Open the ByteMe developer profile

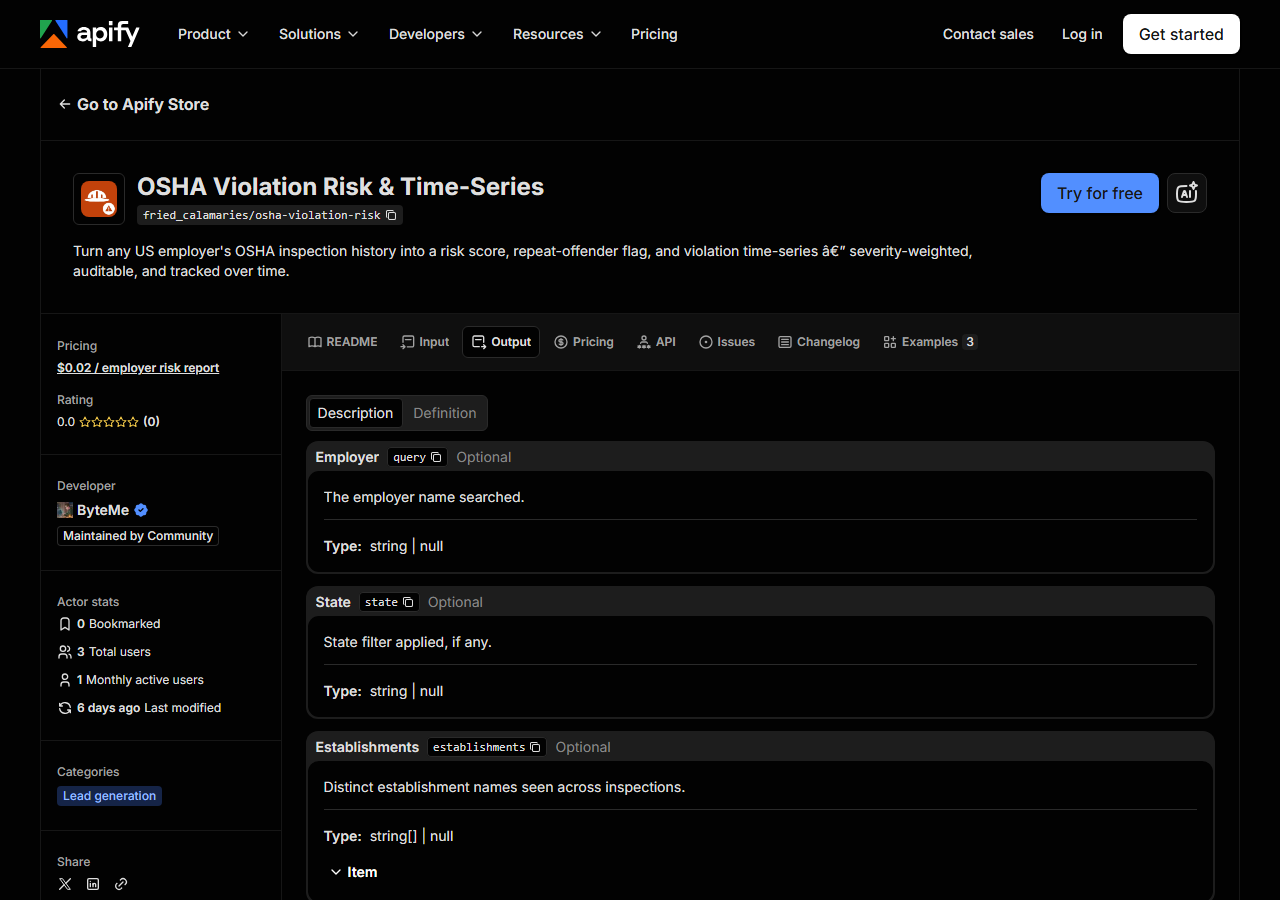(103, 510)
